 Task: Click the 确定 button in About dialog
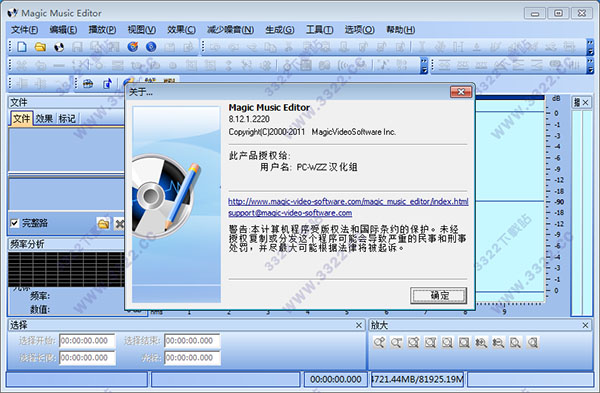pos(439,295)
